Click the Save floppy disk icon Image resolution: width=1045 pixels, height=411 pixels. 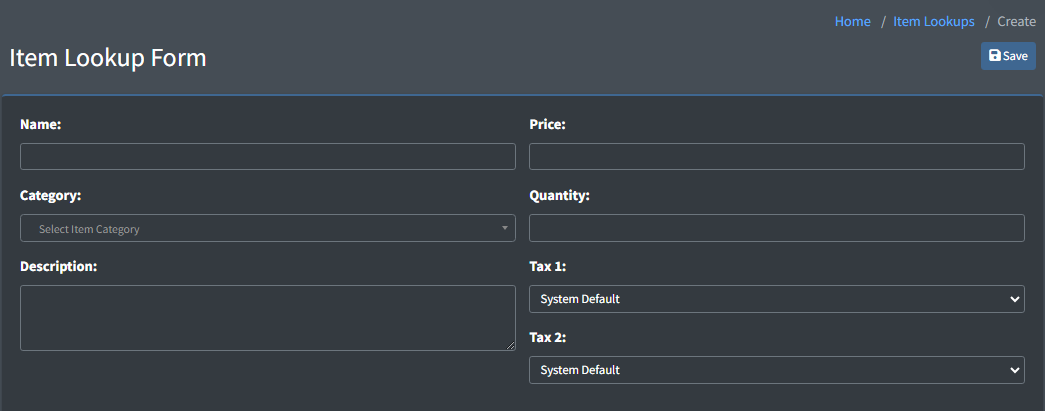[x=995, y=56]
